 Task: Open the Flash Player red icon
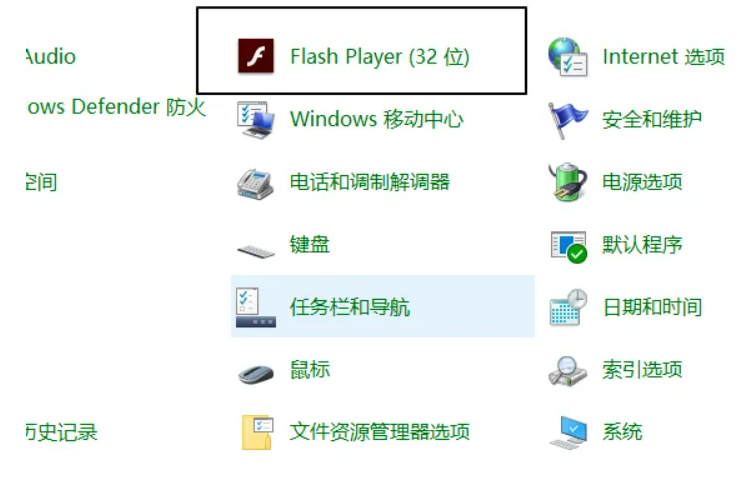pos(256,56)
